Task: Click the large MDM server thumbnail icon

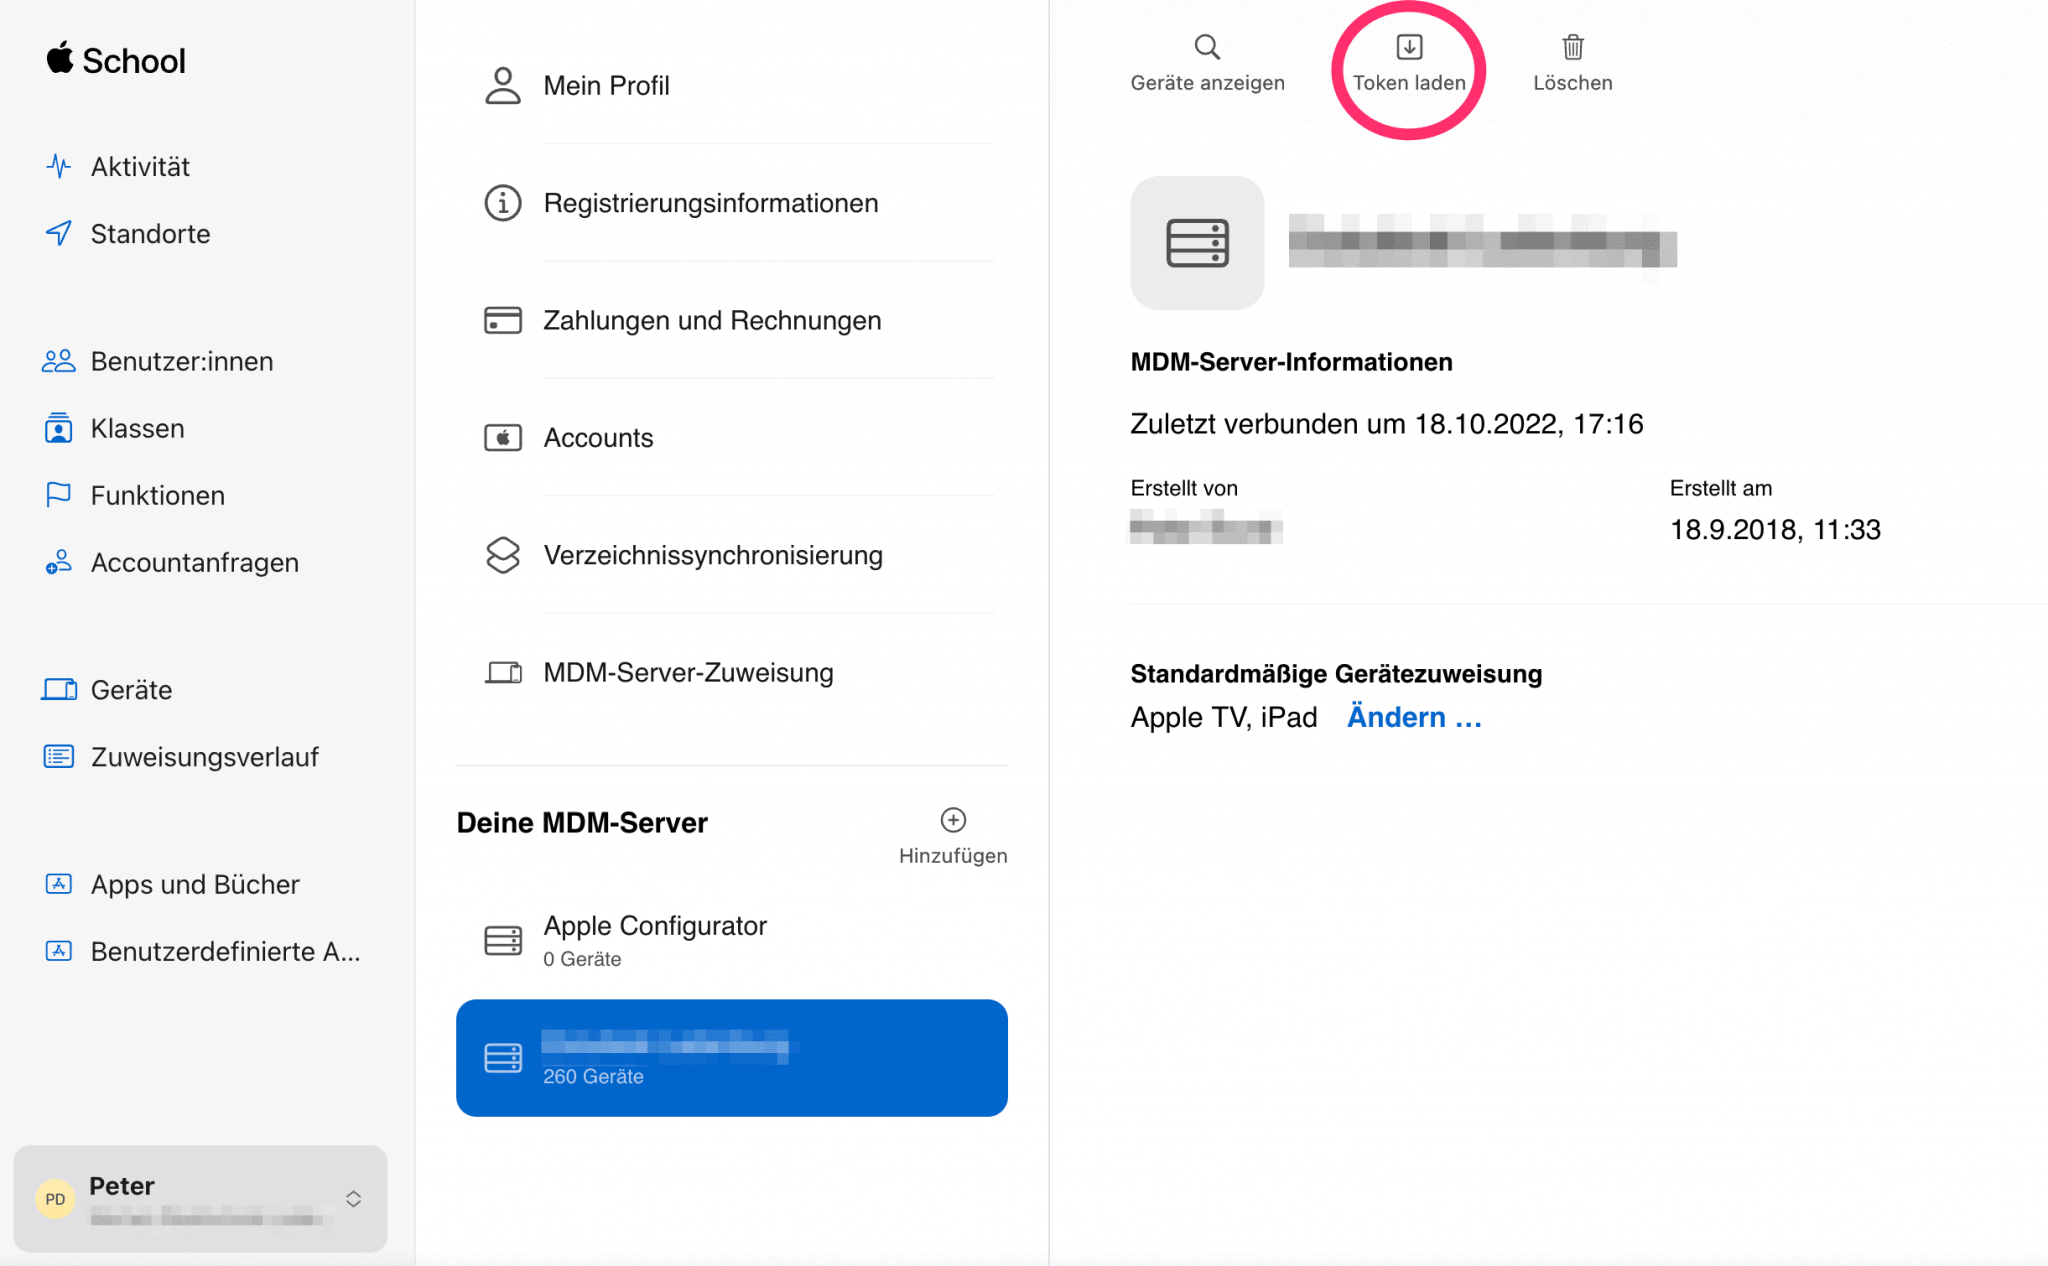Action: click(x=1197, y=243)
